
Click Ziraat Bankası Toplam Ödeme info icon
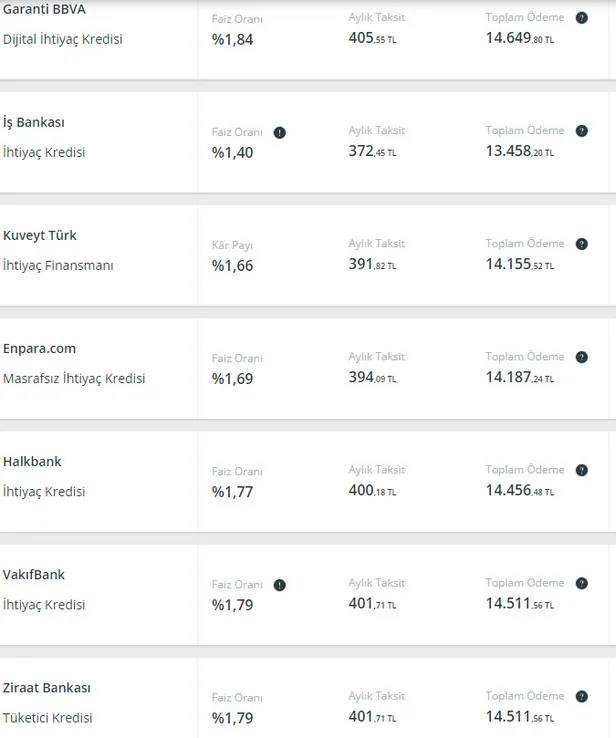click(x=581, y=696)
